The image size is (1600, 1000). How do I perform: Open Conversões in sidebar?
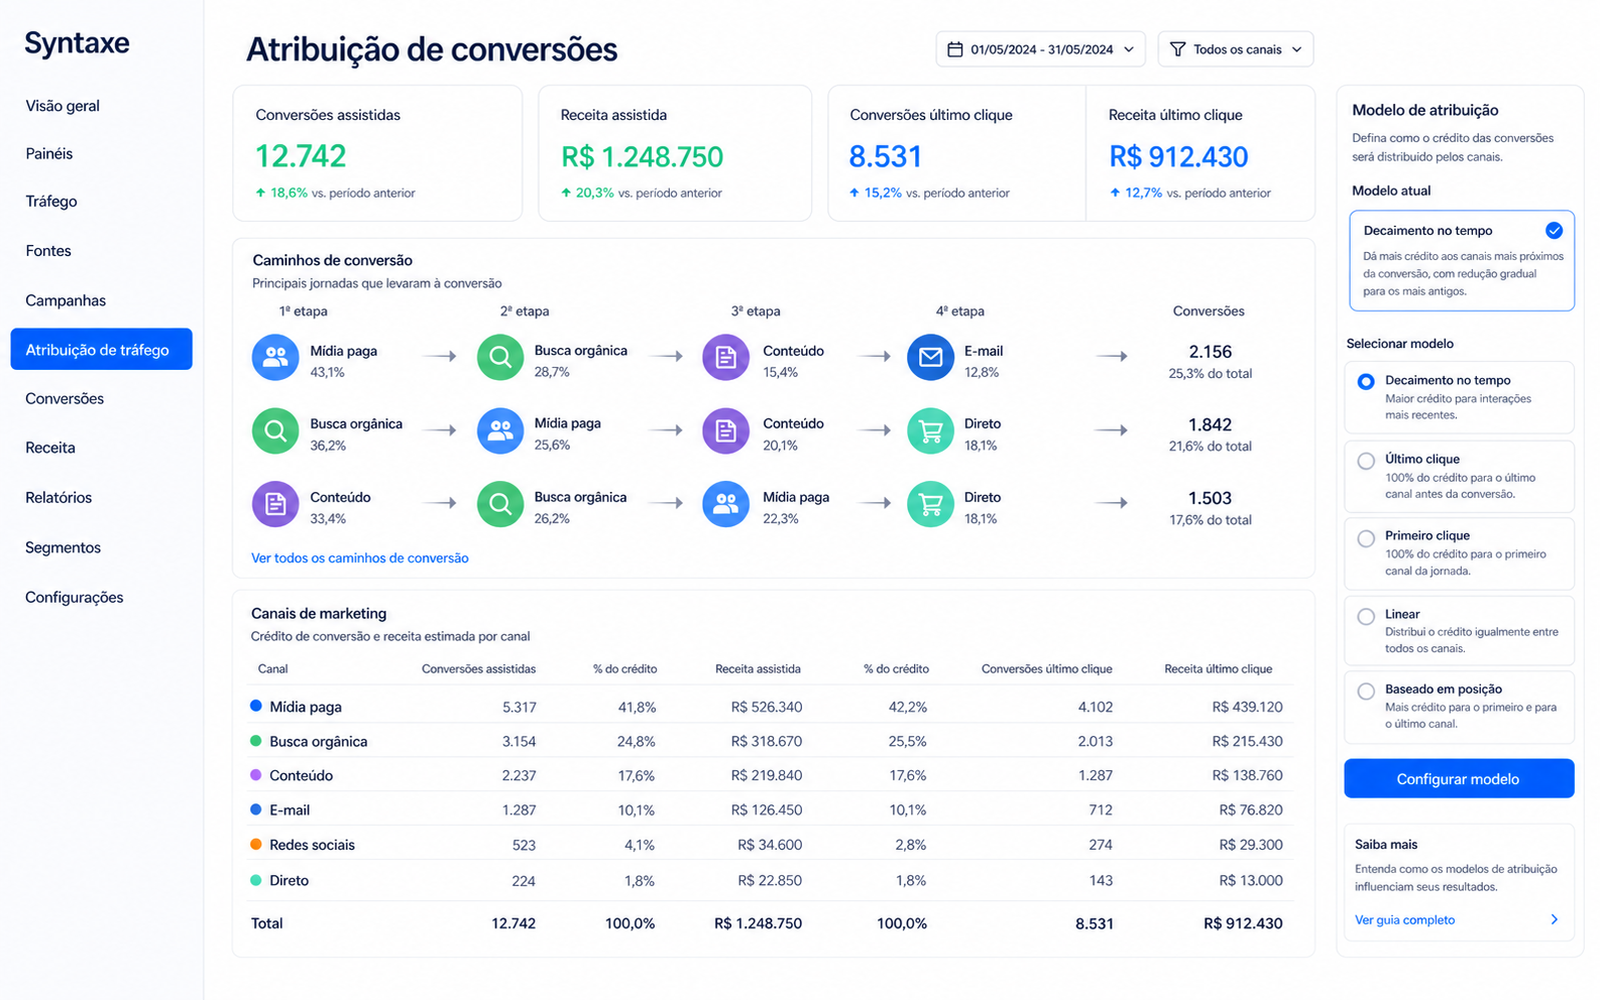click(64, 398)
